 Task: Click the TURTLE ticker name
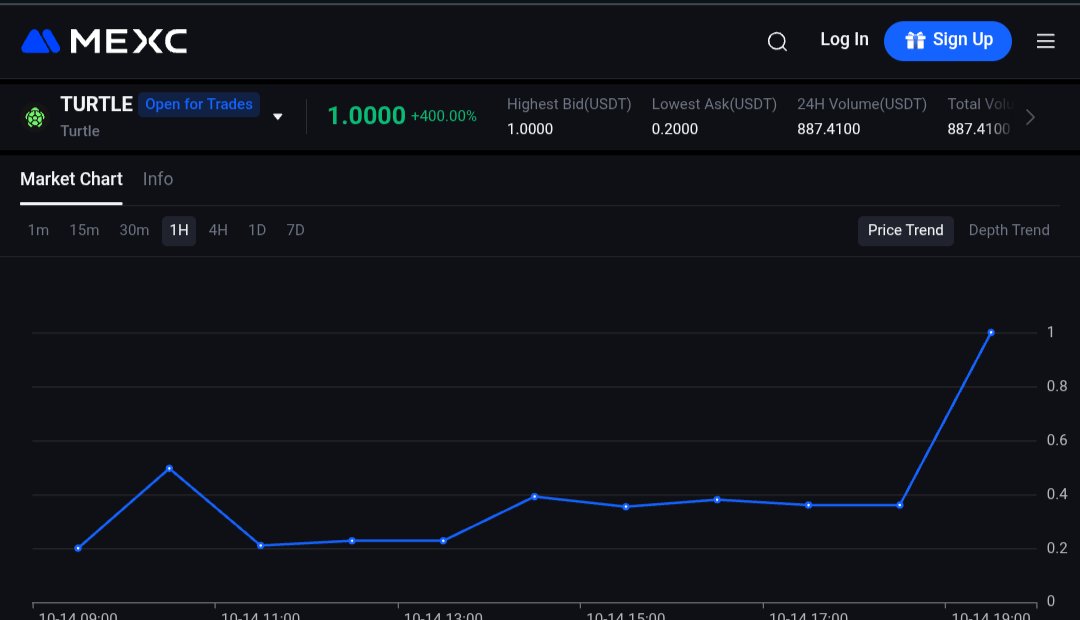pyautogui.click(x=96, y=104)
